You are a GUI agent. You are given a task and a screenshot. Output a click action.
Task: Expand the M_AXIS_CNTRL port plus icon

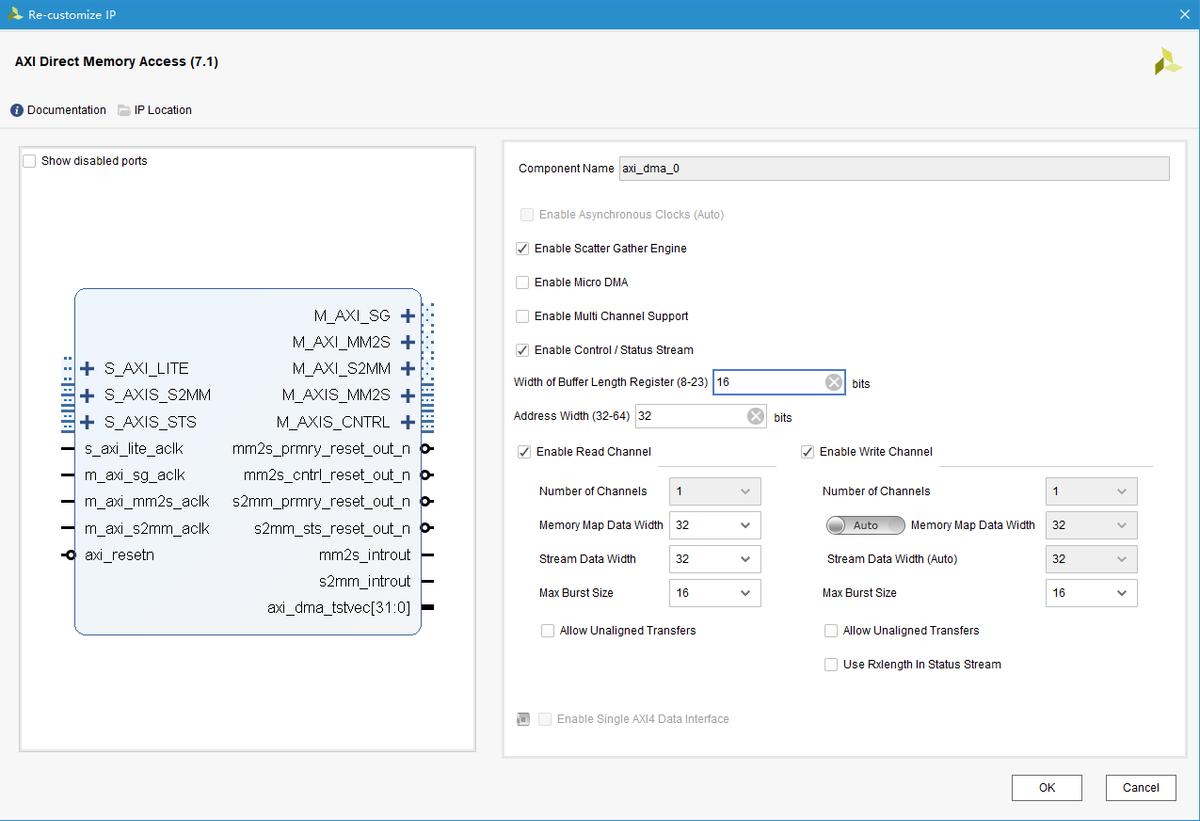coord(407,422)
